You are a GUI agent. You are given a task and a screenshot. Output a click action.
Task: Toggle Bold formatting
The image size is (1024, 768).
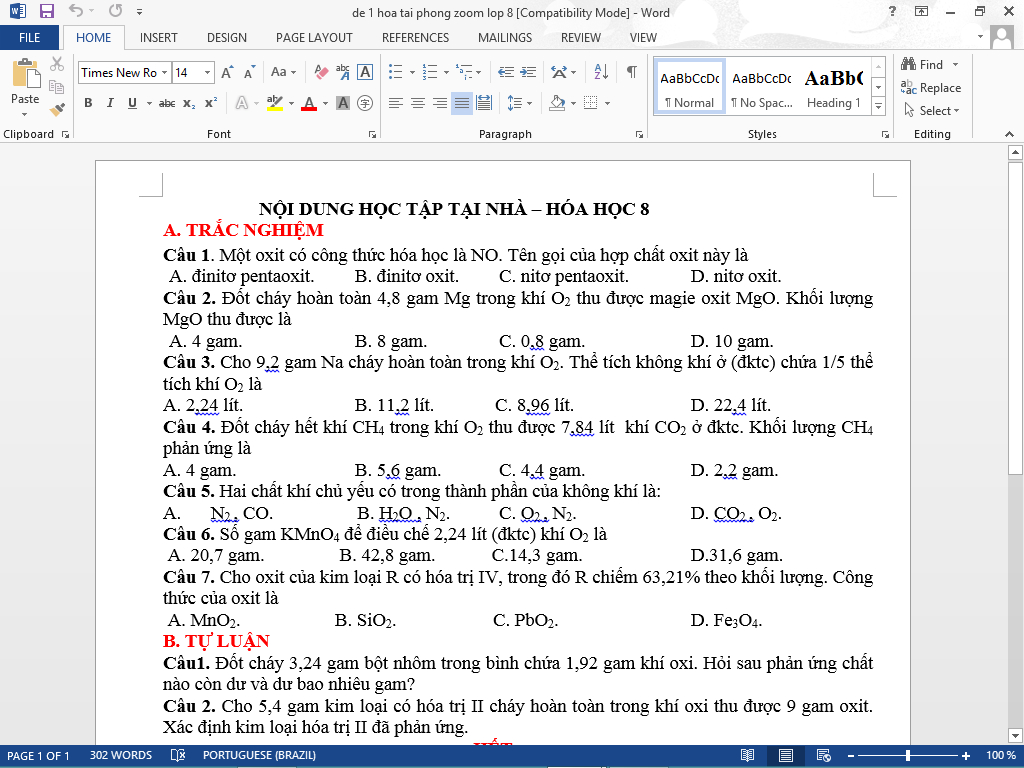click(x=88, y=103)
